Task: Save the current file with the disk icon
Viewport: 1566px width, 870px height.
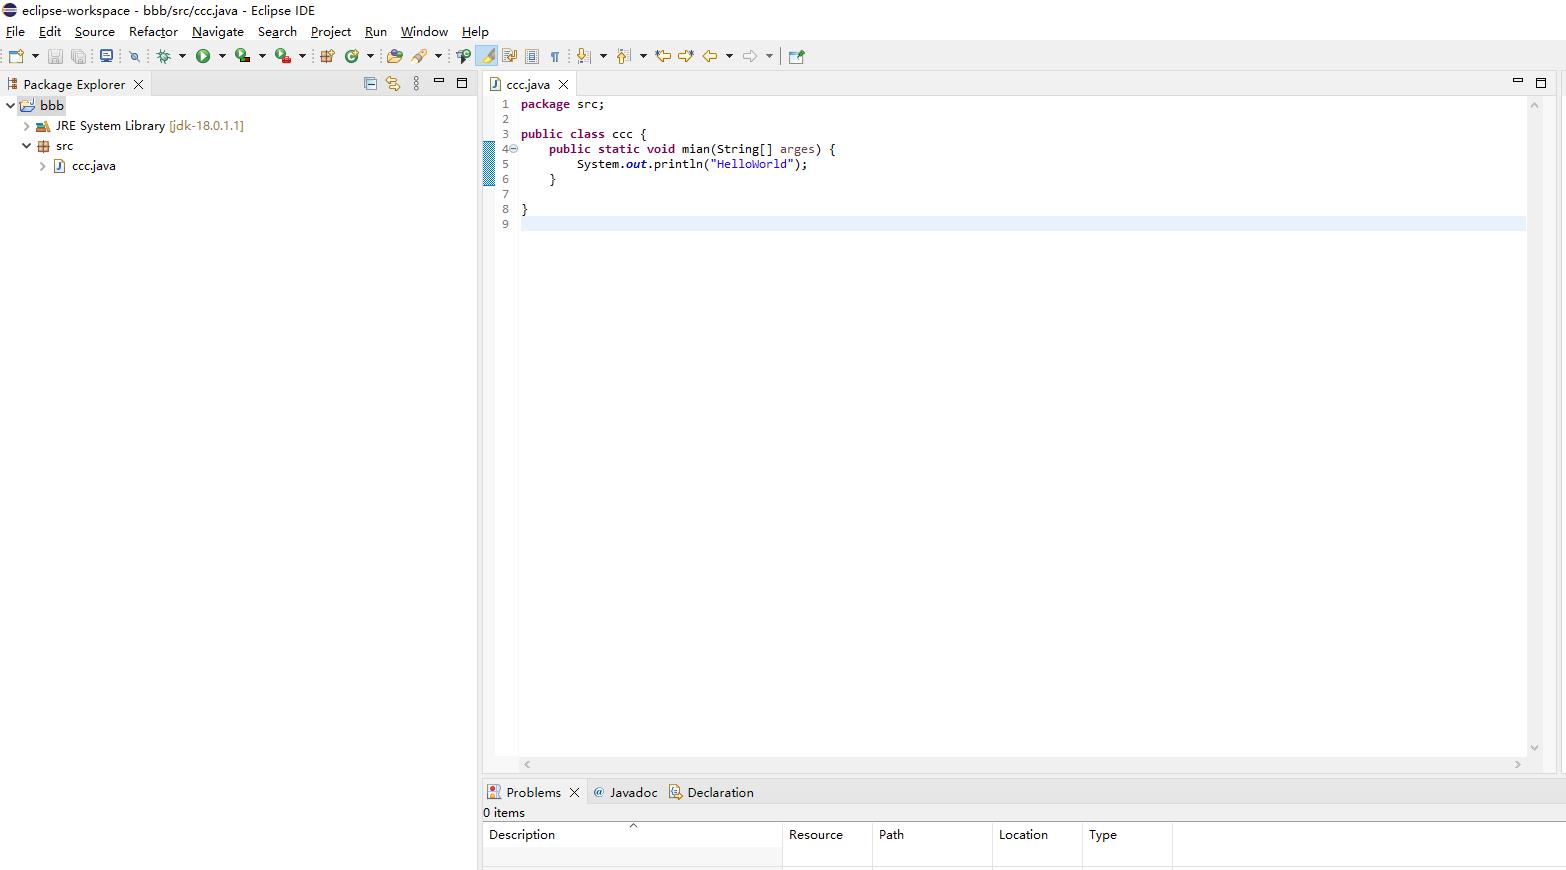Action: [x=55, y=56]
